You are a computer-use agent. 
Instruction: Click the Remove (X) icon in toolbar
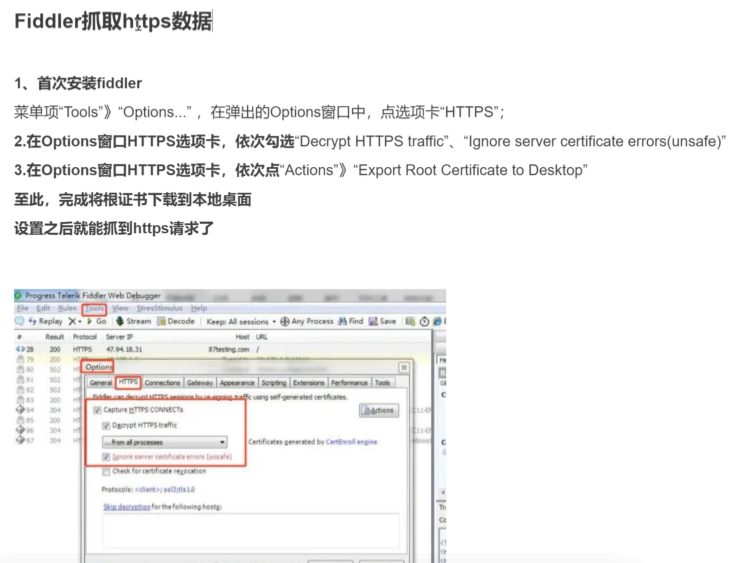[x=72, y=321]
